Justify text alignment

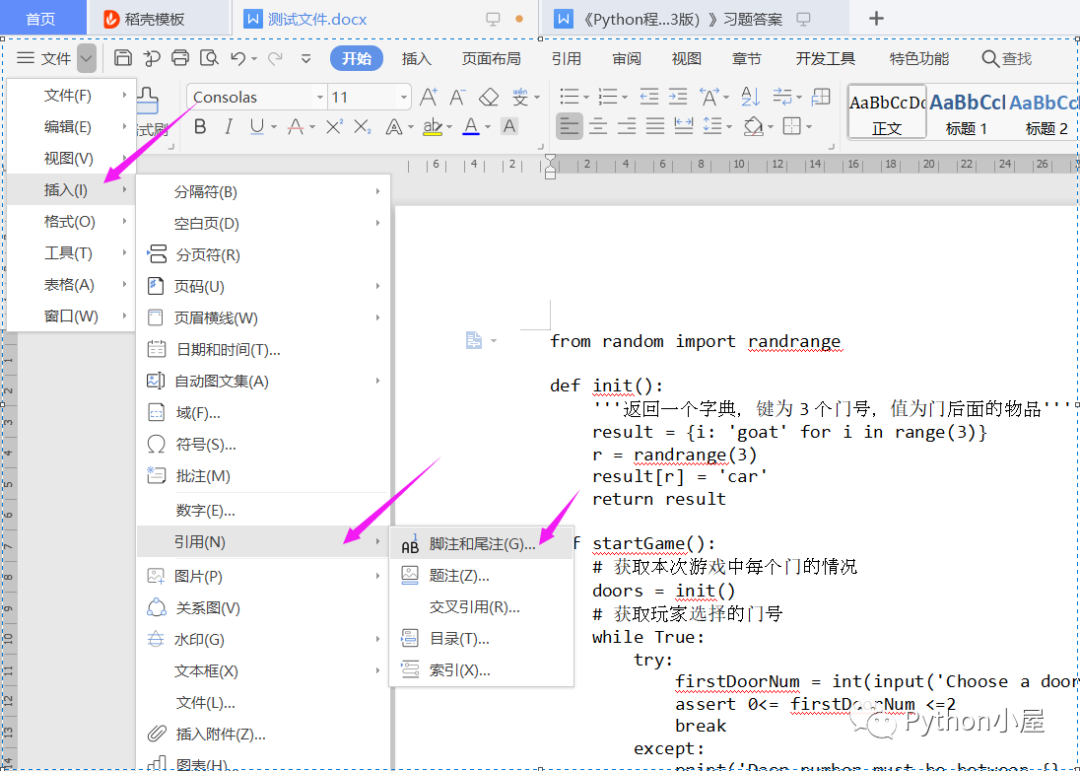pyautogui.click(x=655, y=127)
